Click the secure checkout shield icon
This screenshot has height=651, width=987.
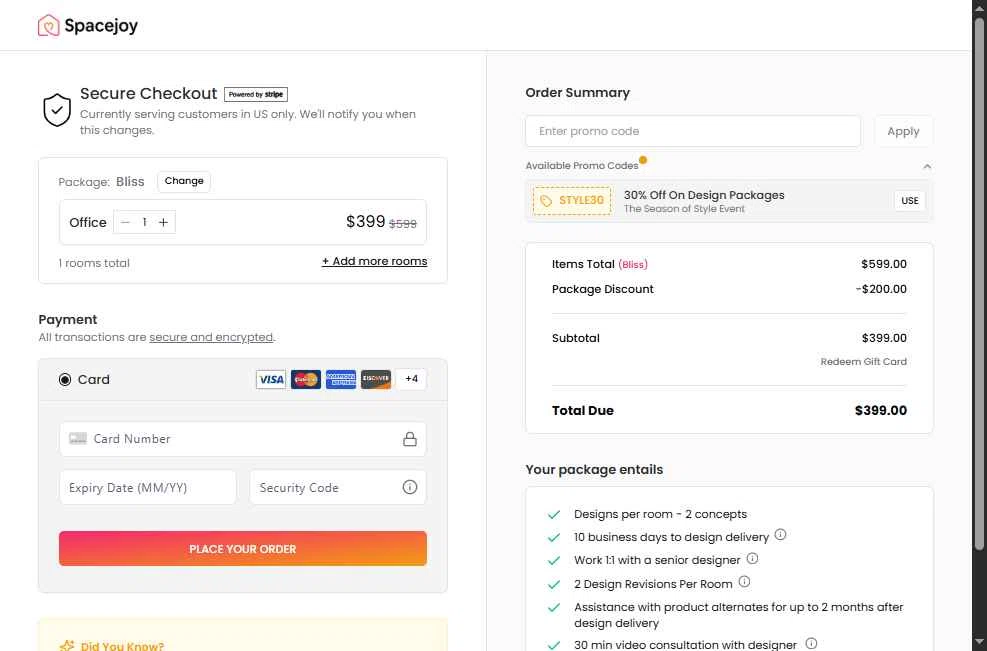57,110
